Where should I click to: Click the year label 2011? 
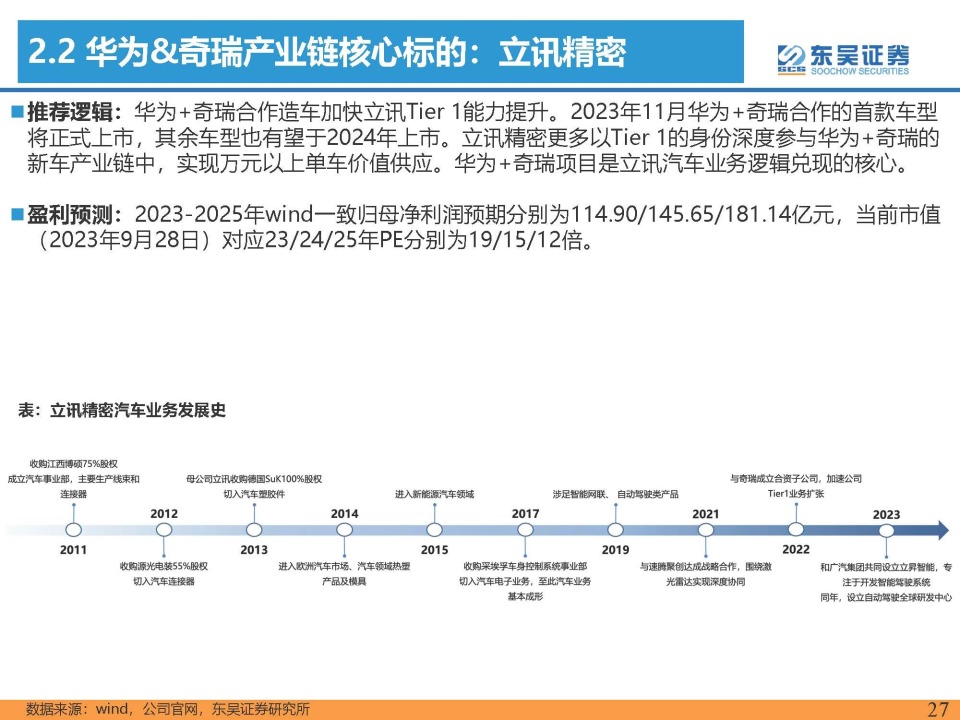click(73, 550)
